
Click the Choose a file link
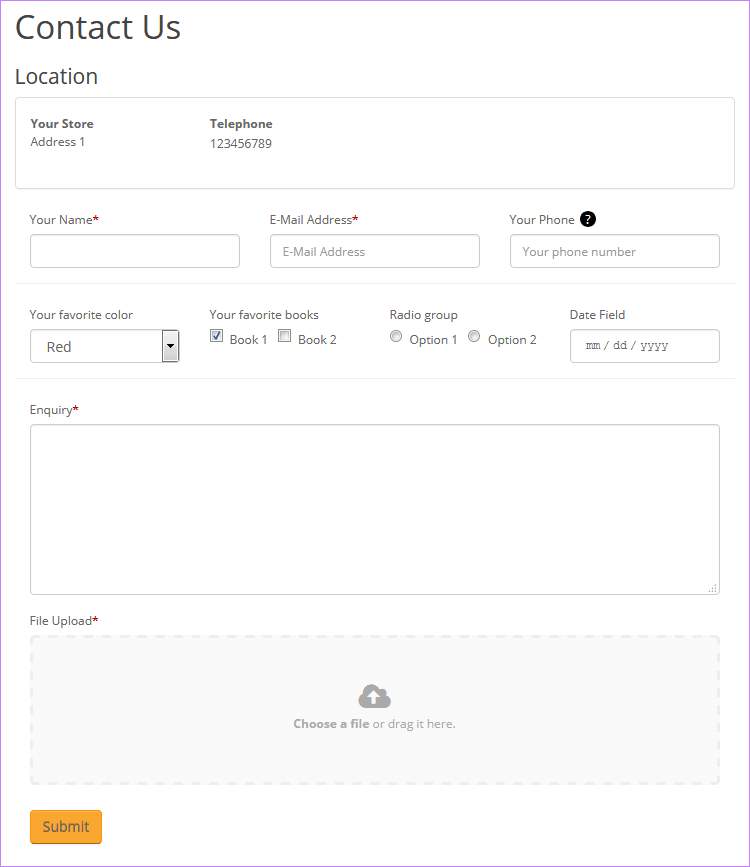[331, 724]
